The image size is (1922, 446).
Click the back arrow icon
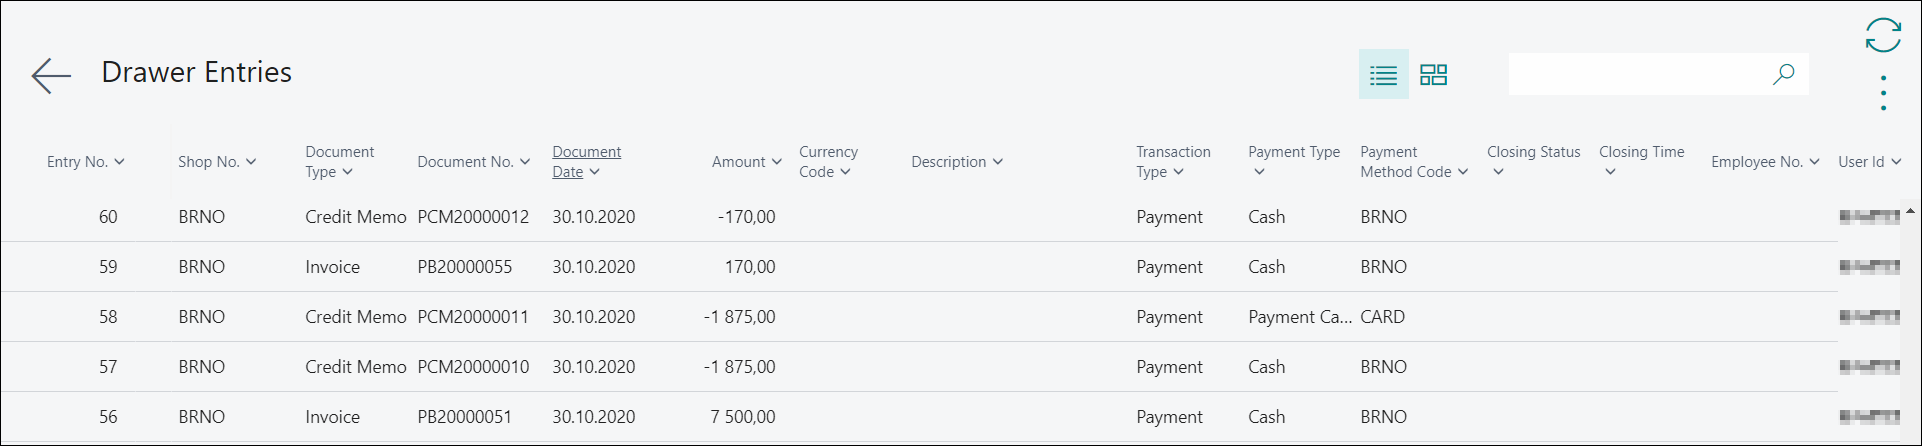pos(51,75)
